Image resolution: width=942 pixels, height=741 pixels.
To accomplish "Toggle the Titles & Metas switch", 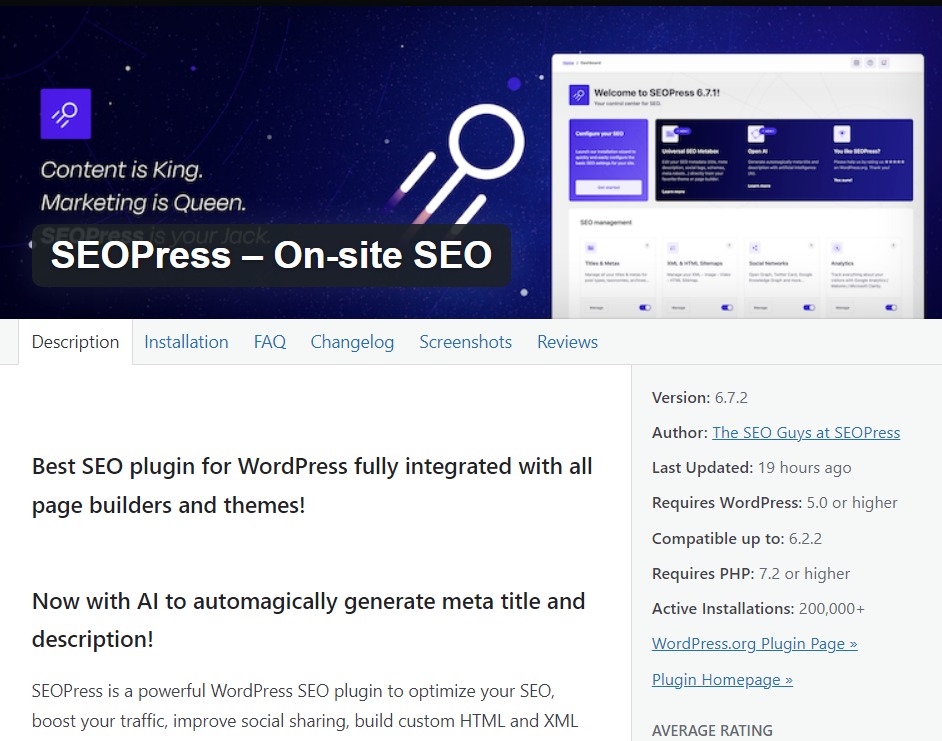I will [645, 308].
